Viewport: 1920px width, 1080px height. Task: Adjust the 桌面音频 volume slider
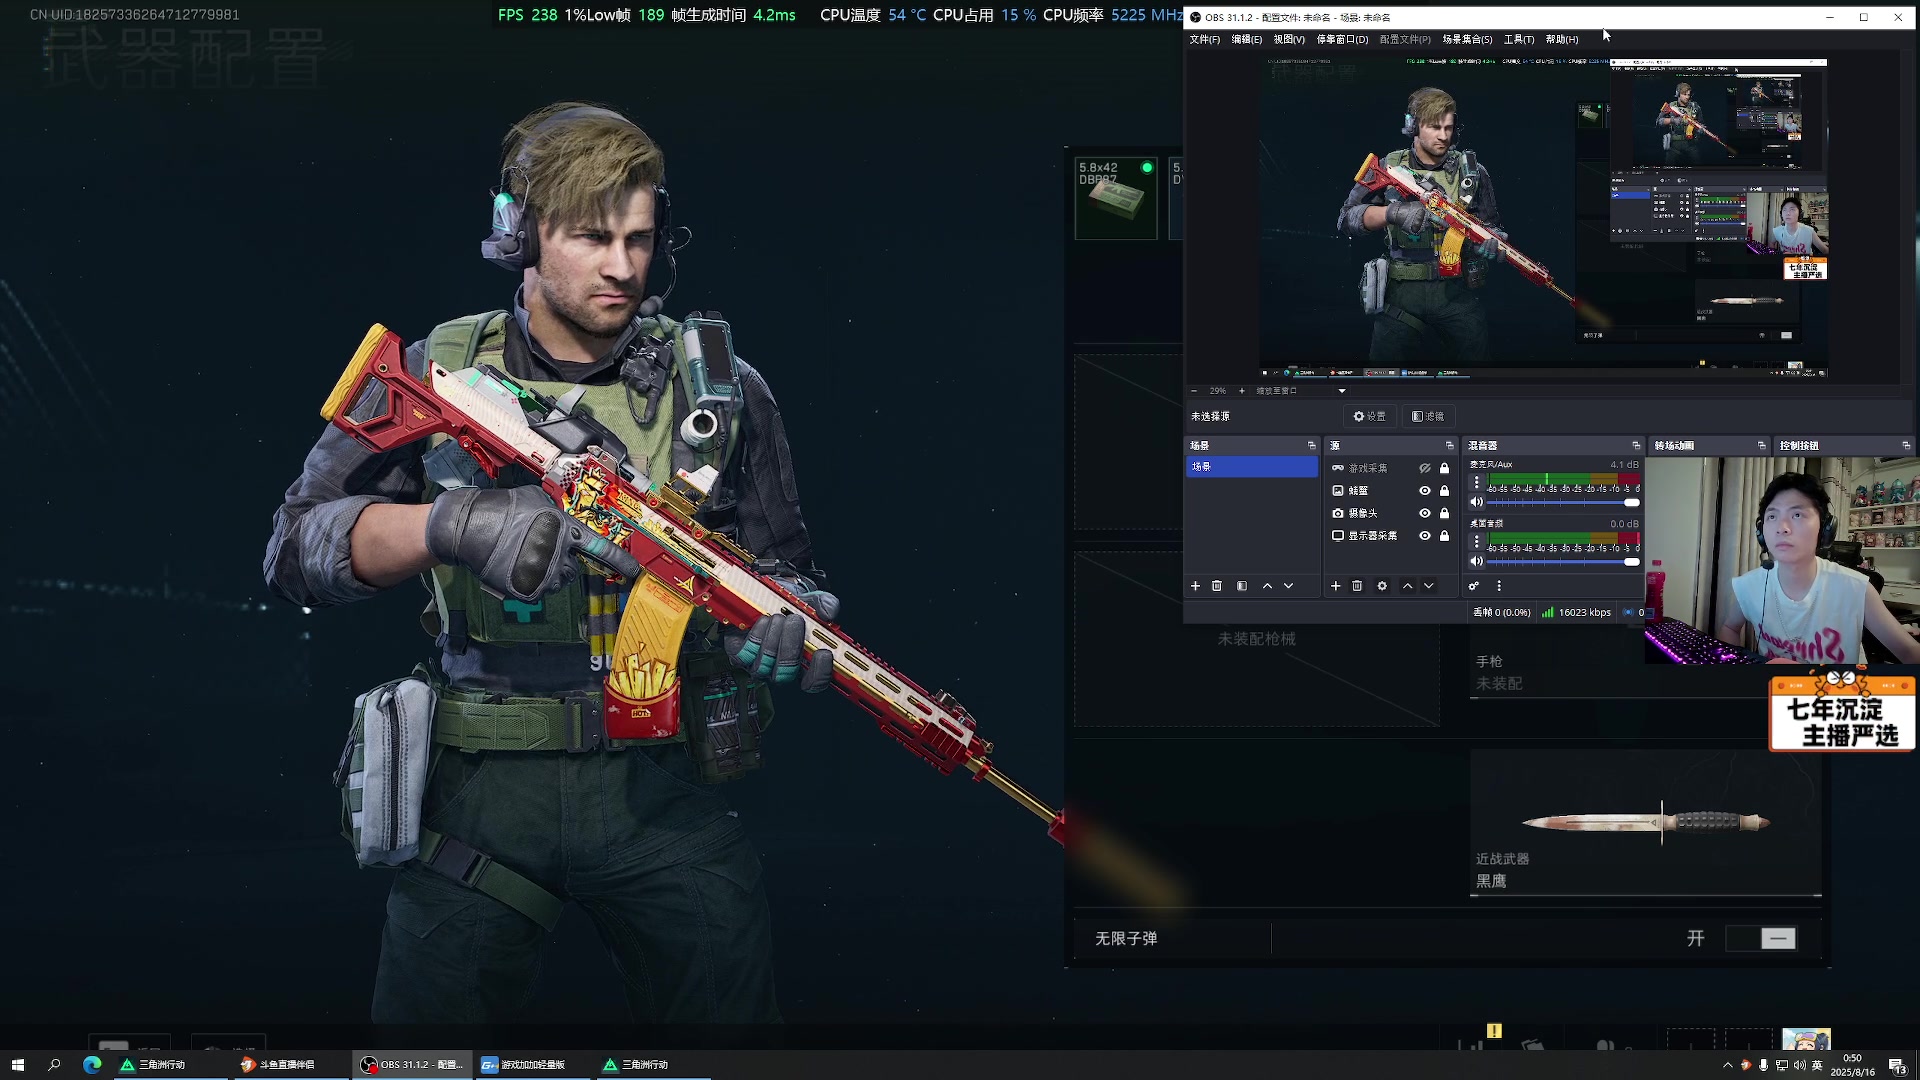coord(1564,561)
